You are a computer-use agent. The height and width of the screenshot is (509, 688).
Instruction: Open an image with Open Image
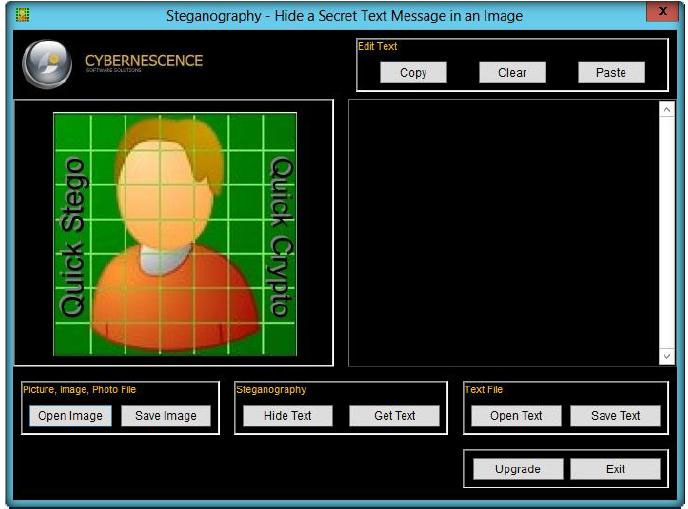pyautogui.click(x=70, y=416)
